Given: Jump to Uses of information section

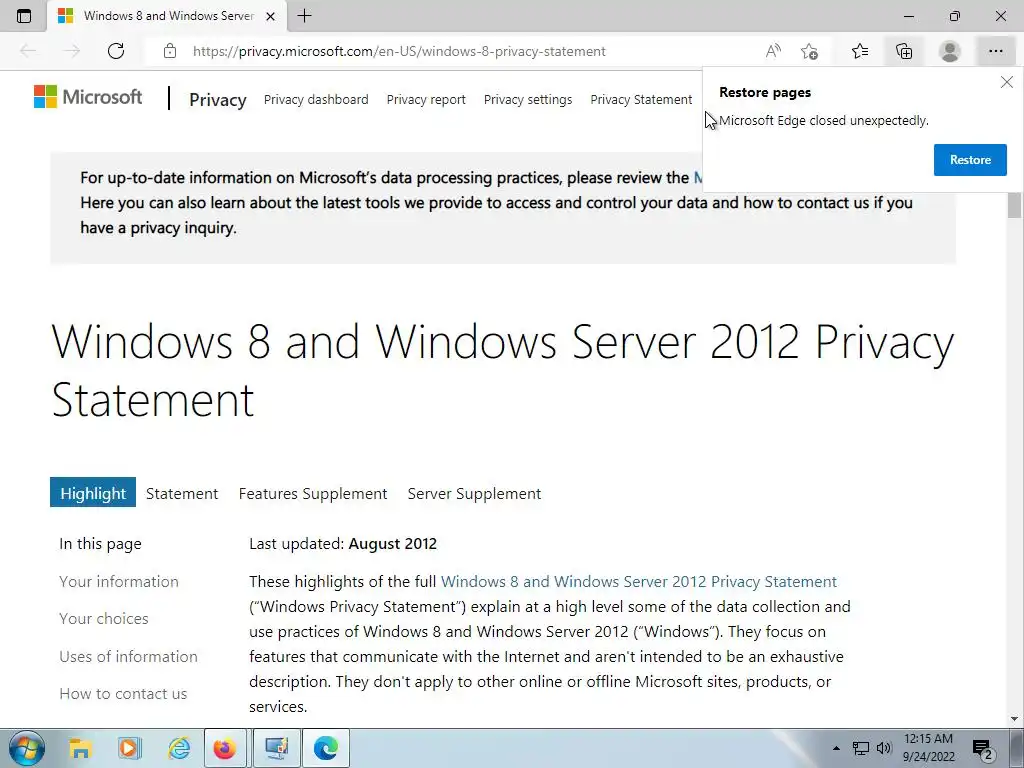Looking at the screenshot, I should tap(129, 656).
